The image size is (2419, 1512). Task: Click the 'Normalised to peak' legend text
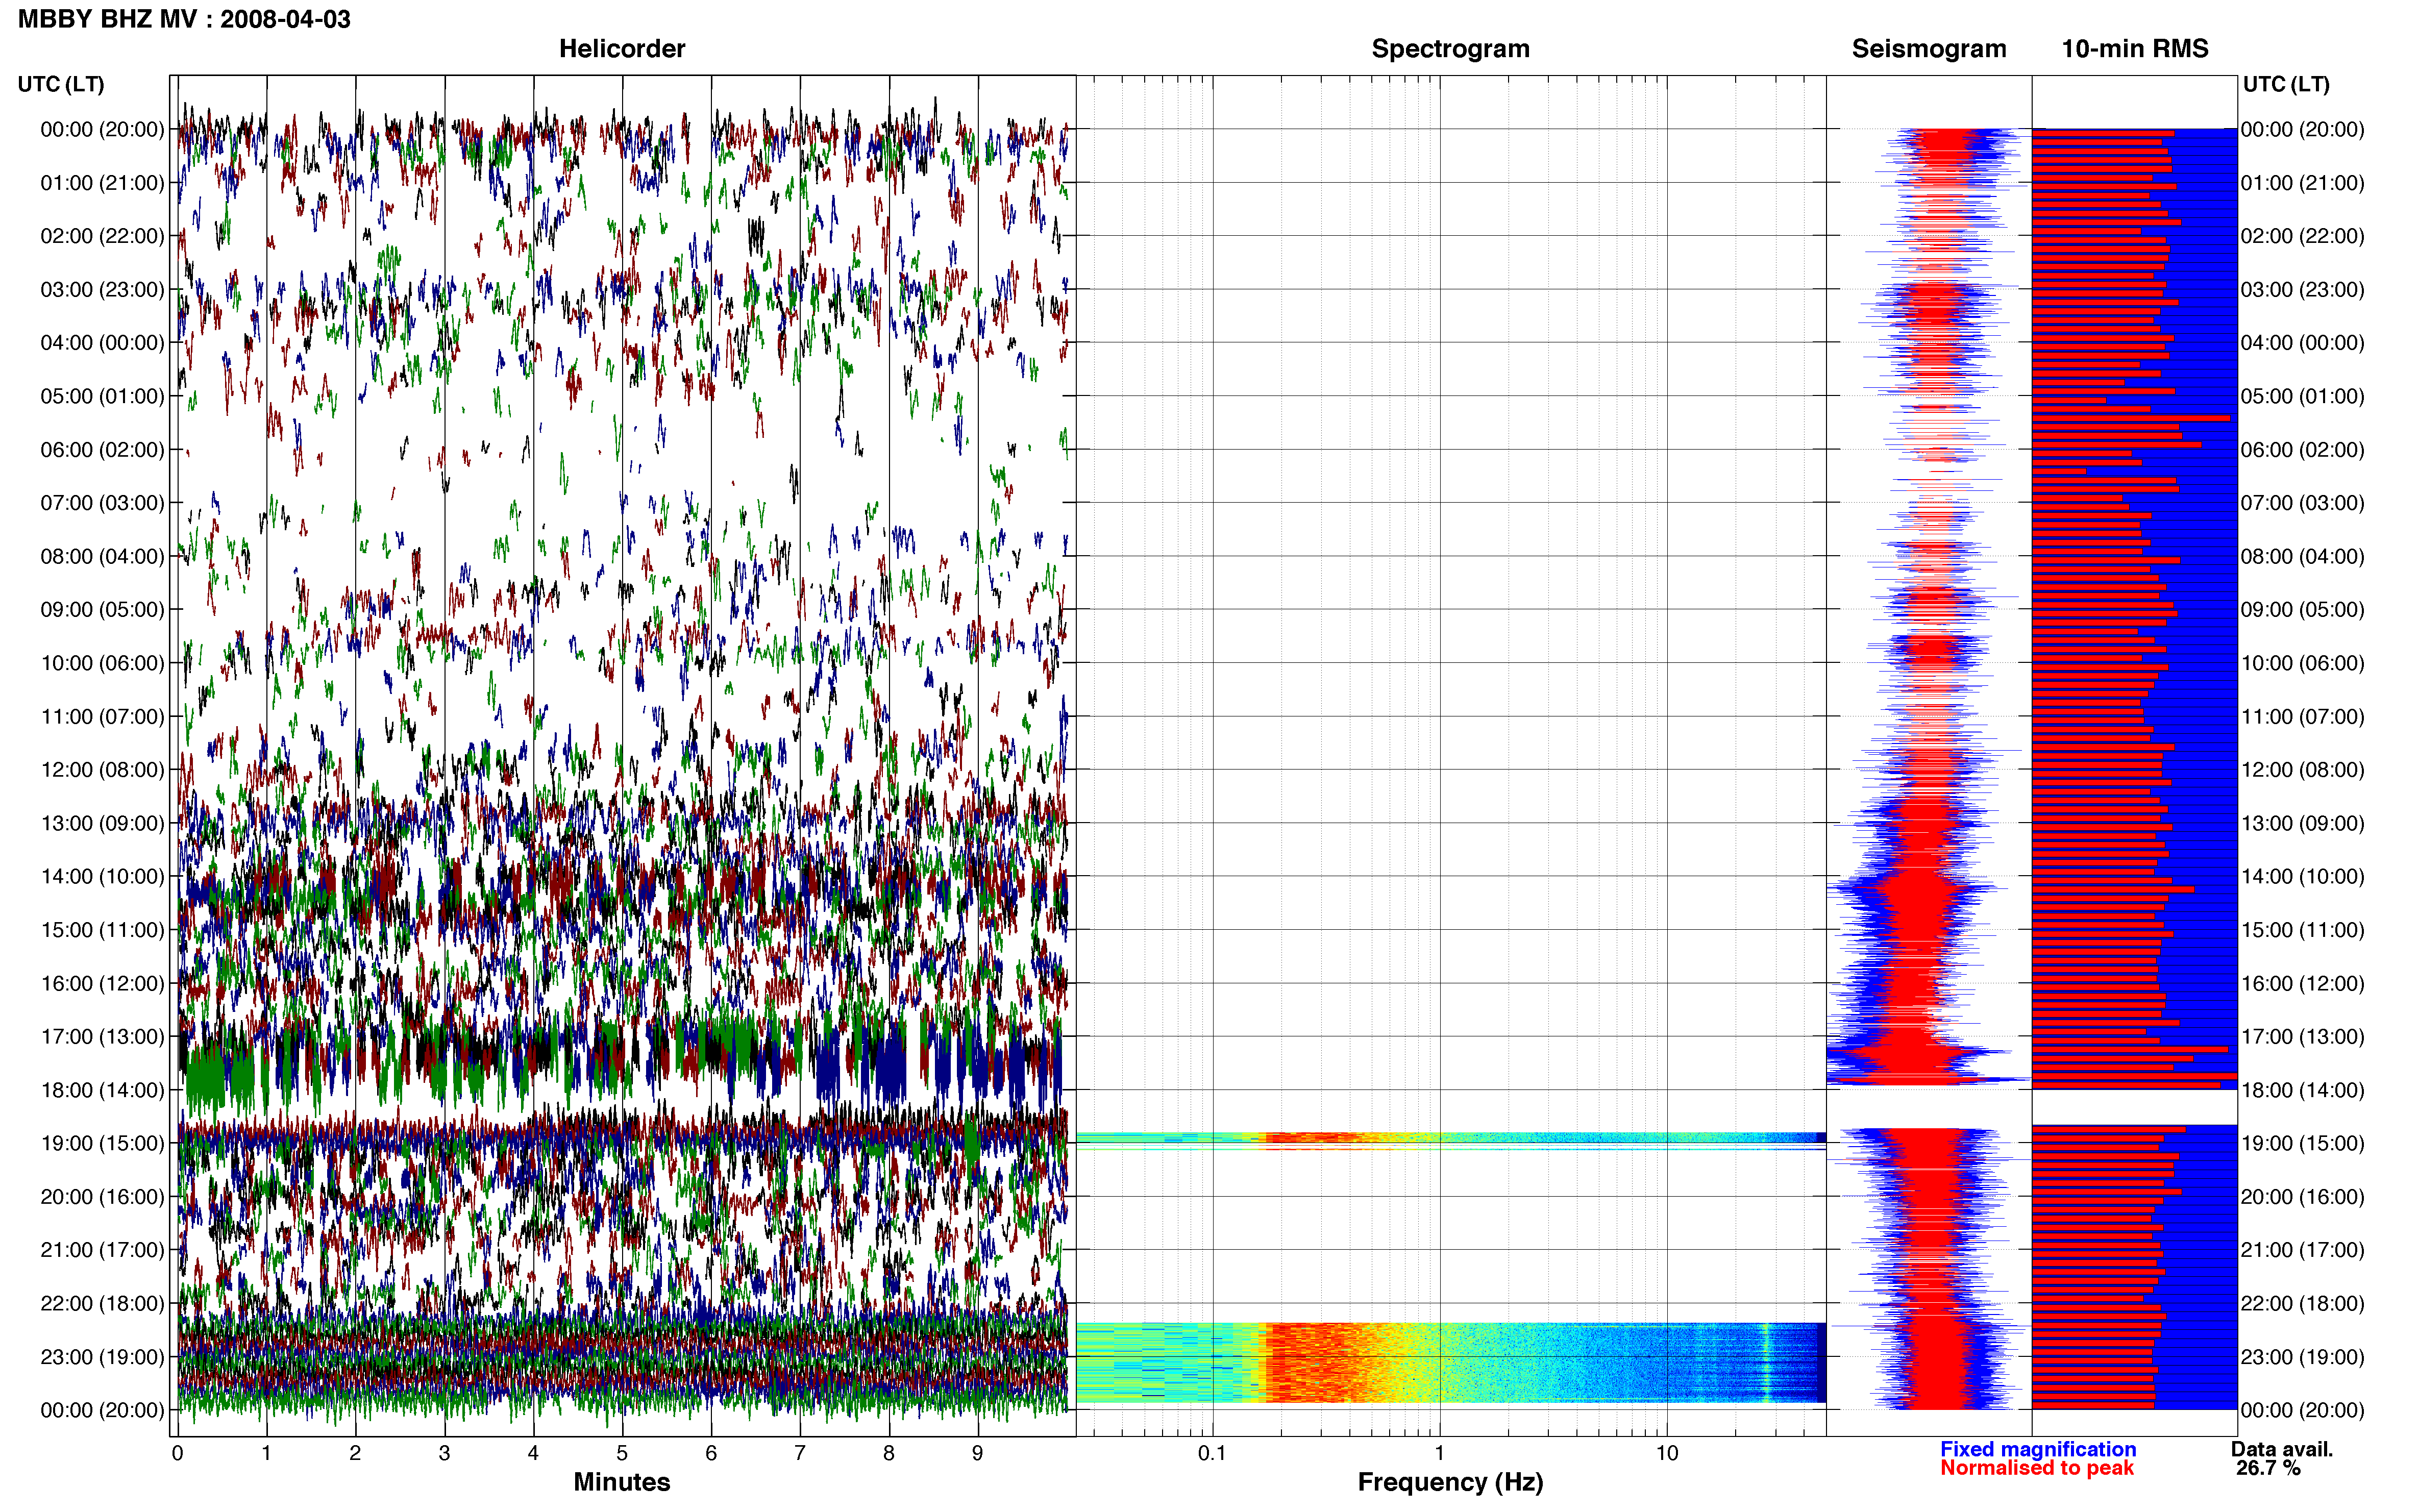[2037, 1468]
